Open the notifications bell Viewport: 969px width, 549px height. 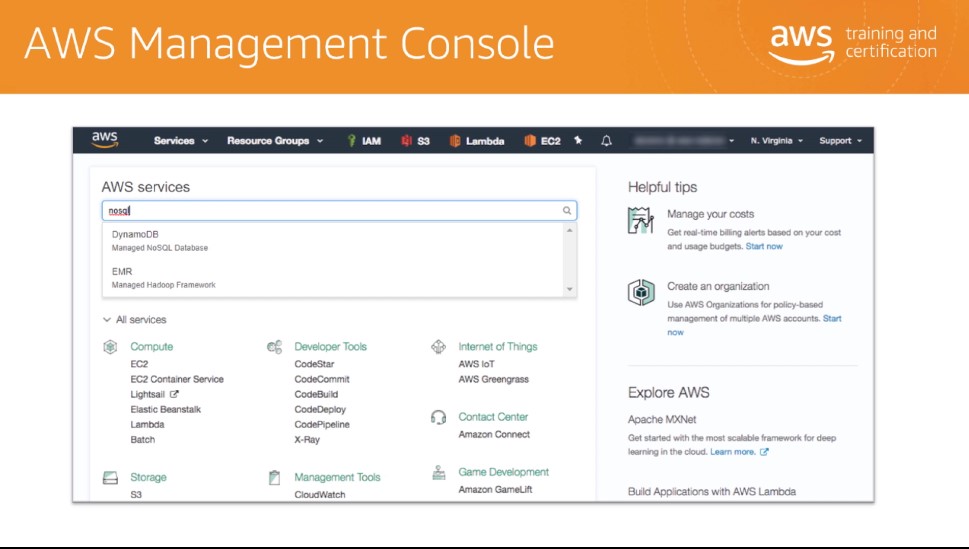(x=606, y=140)
